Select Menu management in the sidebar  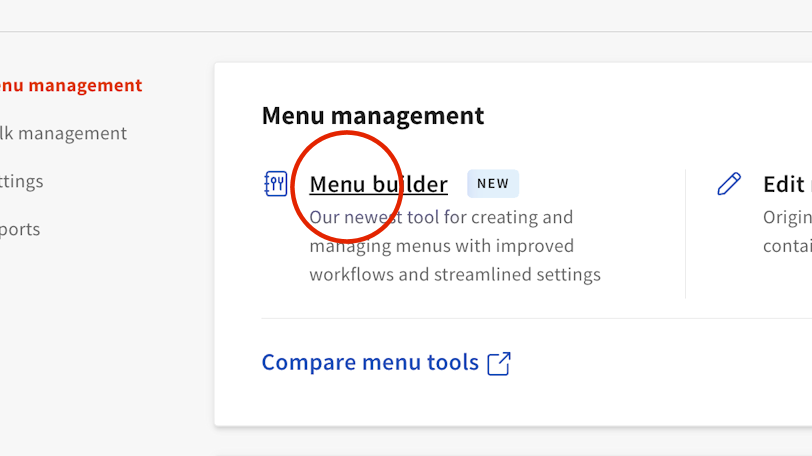pyautogui.click(x=72, y=86)
